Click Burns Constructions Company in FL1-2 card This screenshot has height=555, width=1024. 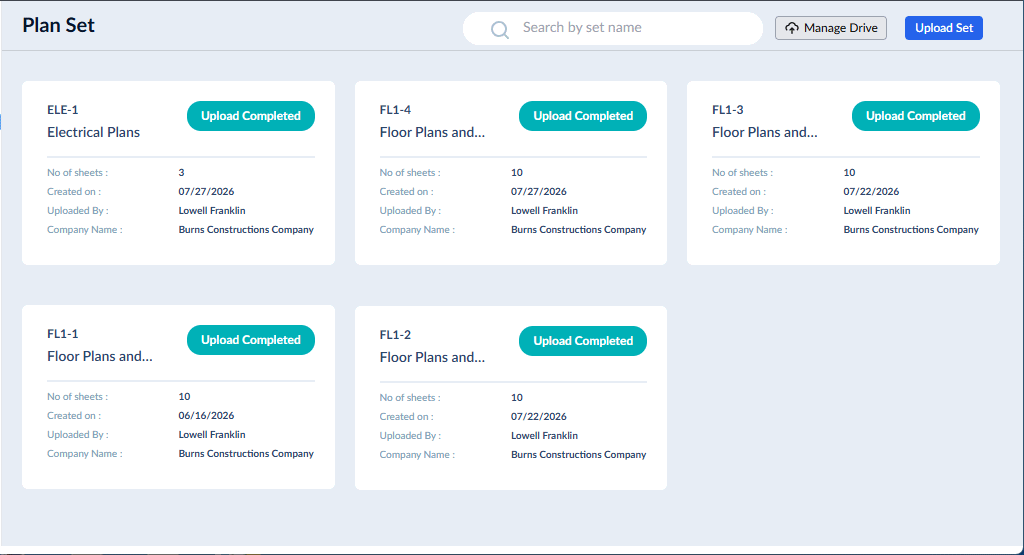(579, 455)
